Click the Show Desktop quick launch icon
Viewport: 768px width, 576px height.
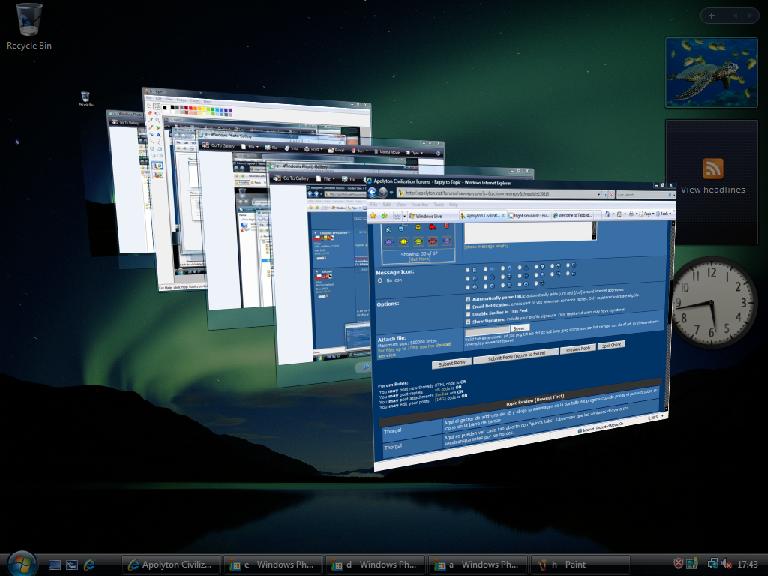pyautogui.click(x=55, y=565)
